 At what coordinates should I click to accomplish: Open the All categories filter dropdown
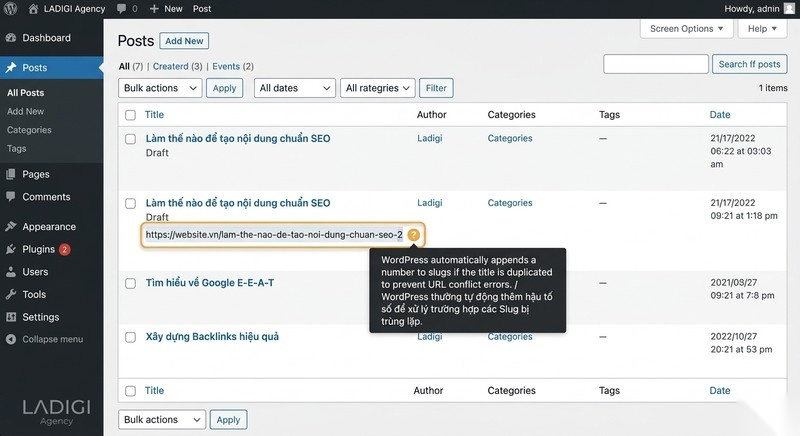378,88
